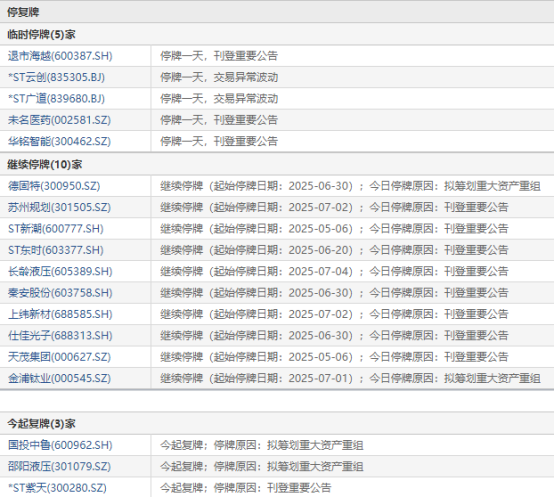Click the 继续停牌(10)家 group header
The image size is (554, 497).
(x=45, y=164)
